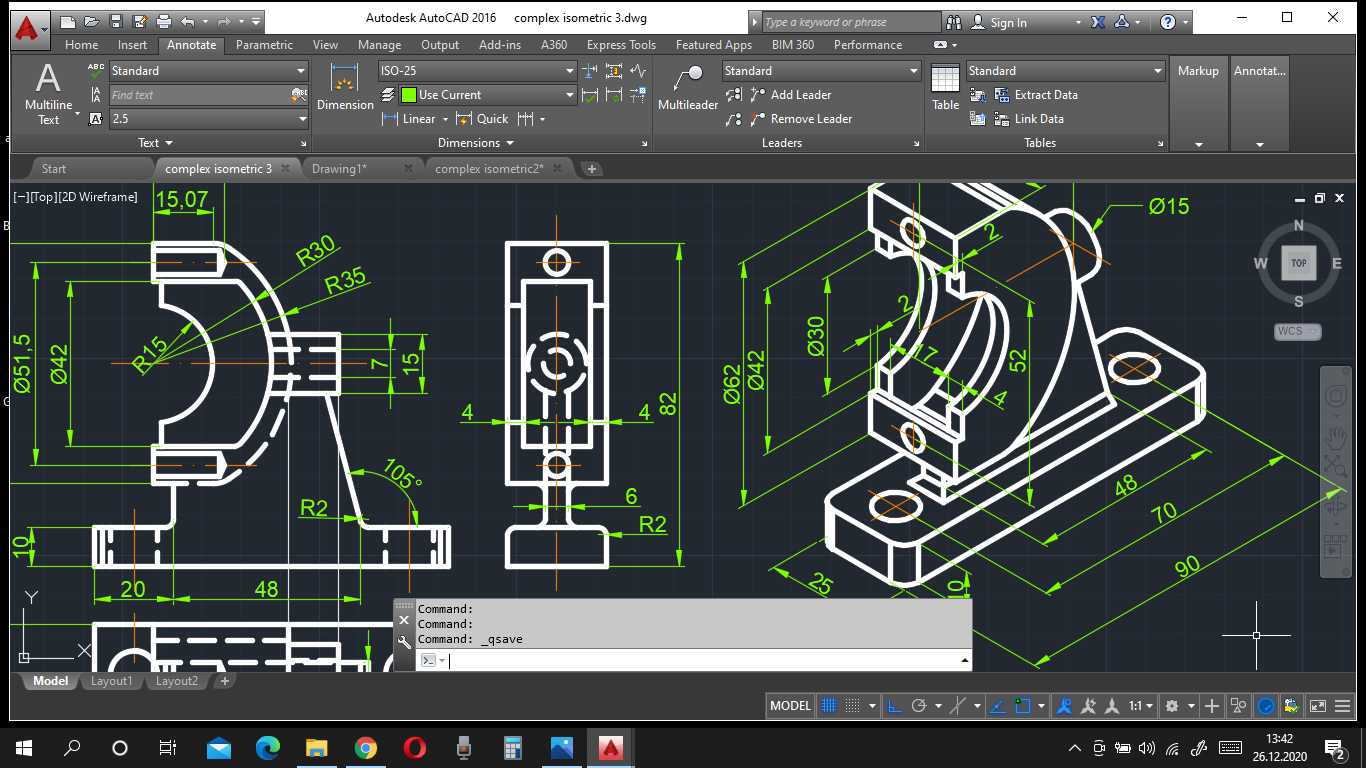1366x768 pixels.
Task: Toggle 2D object snap in status bar
Action: (1022, 706)
